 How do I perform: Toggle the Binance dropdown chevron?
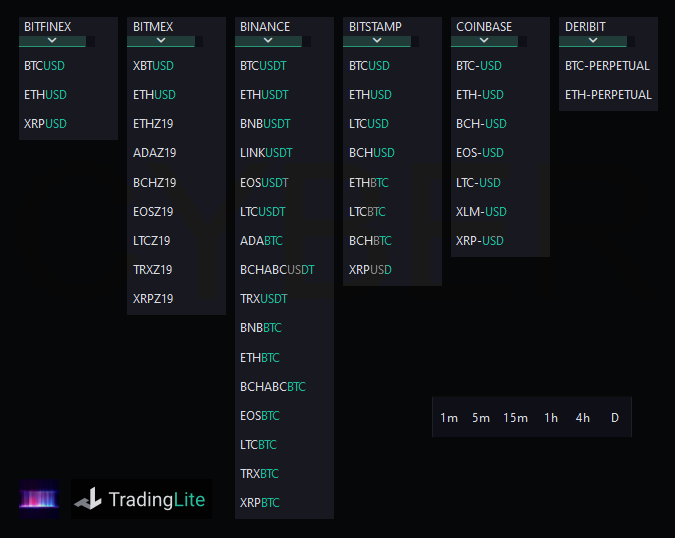click(268, 41)
